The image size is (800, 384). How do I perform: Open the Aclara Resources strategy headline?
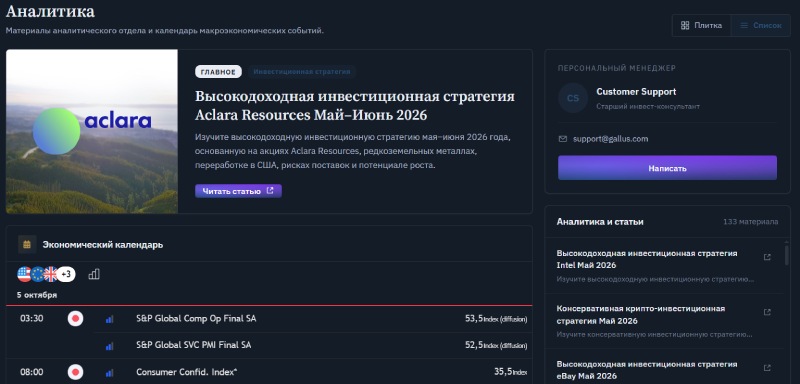(355, 106)
